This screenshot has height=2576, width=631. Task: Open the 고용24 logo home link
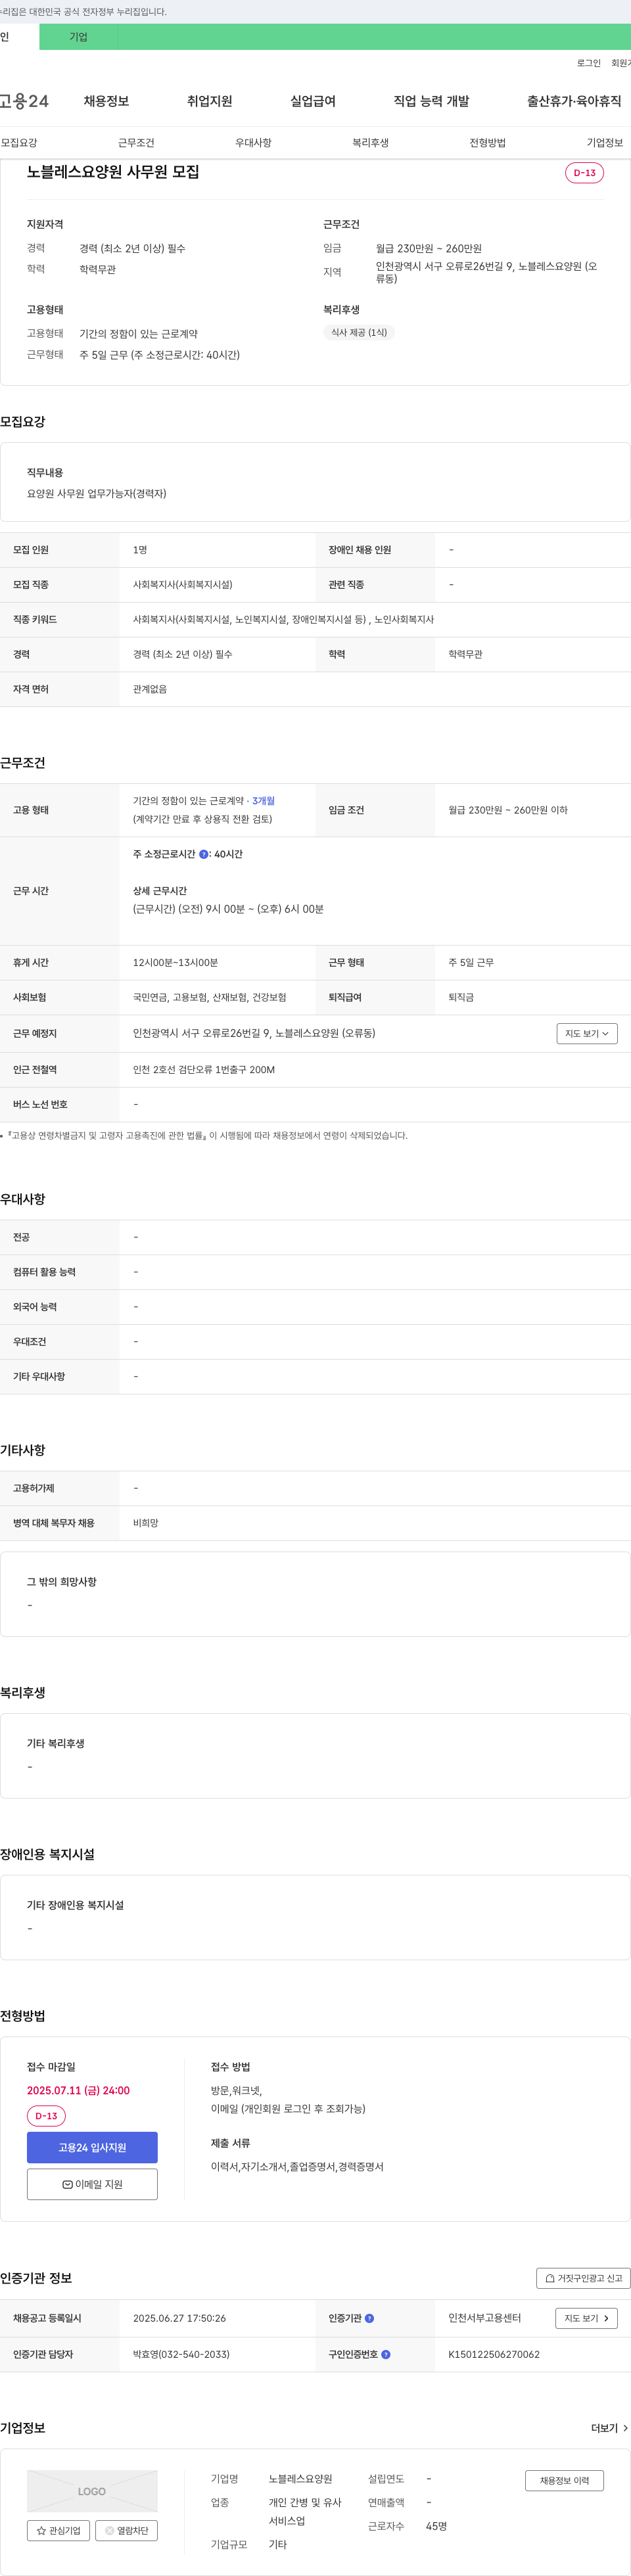[x=24, y=101]
